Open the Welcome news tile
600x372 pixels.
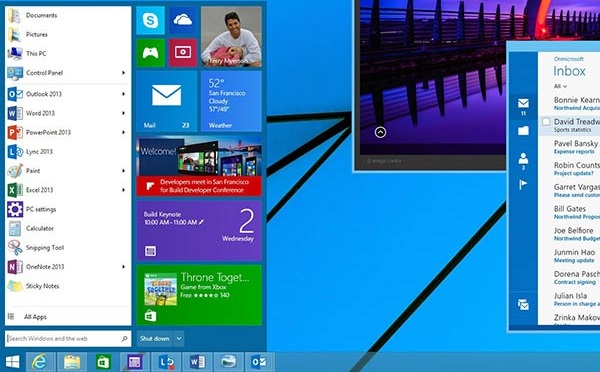199,166
